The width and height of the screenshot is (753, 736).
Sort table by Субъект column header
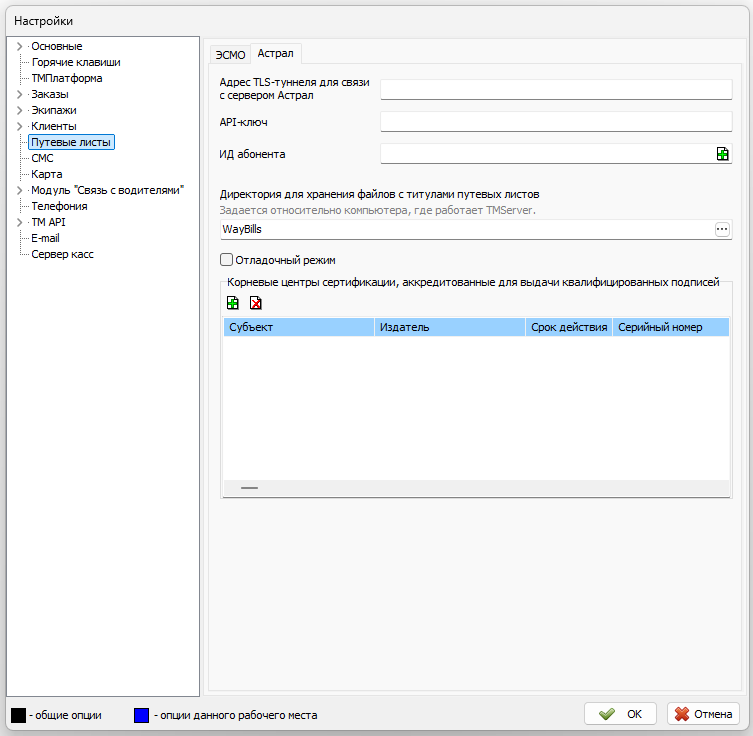(x=298, y=327)
